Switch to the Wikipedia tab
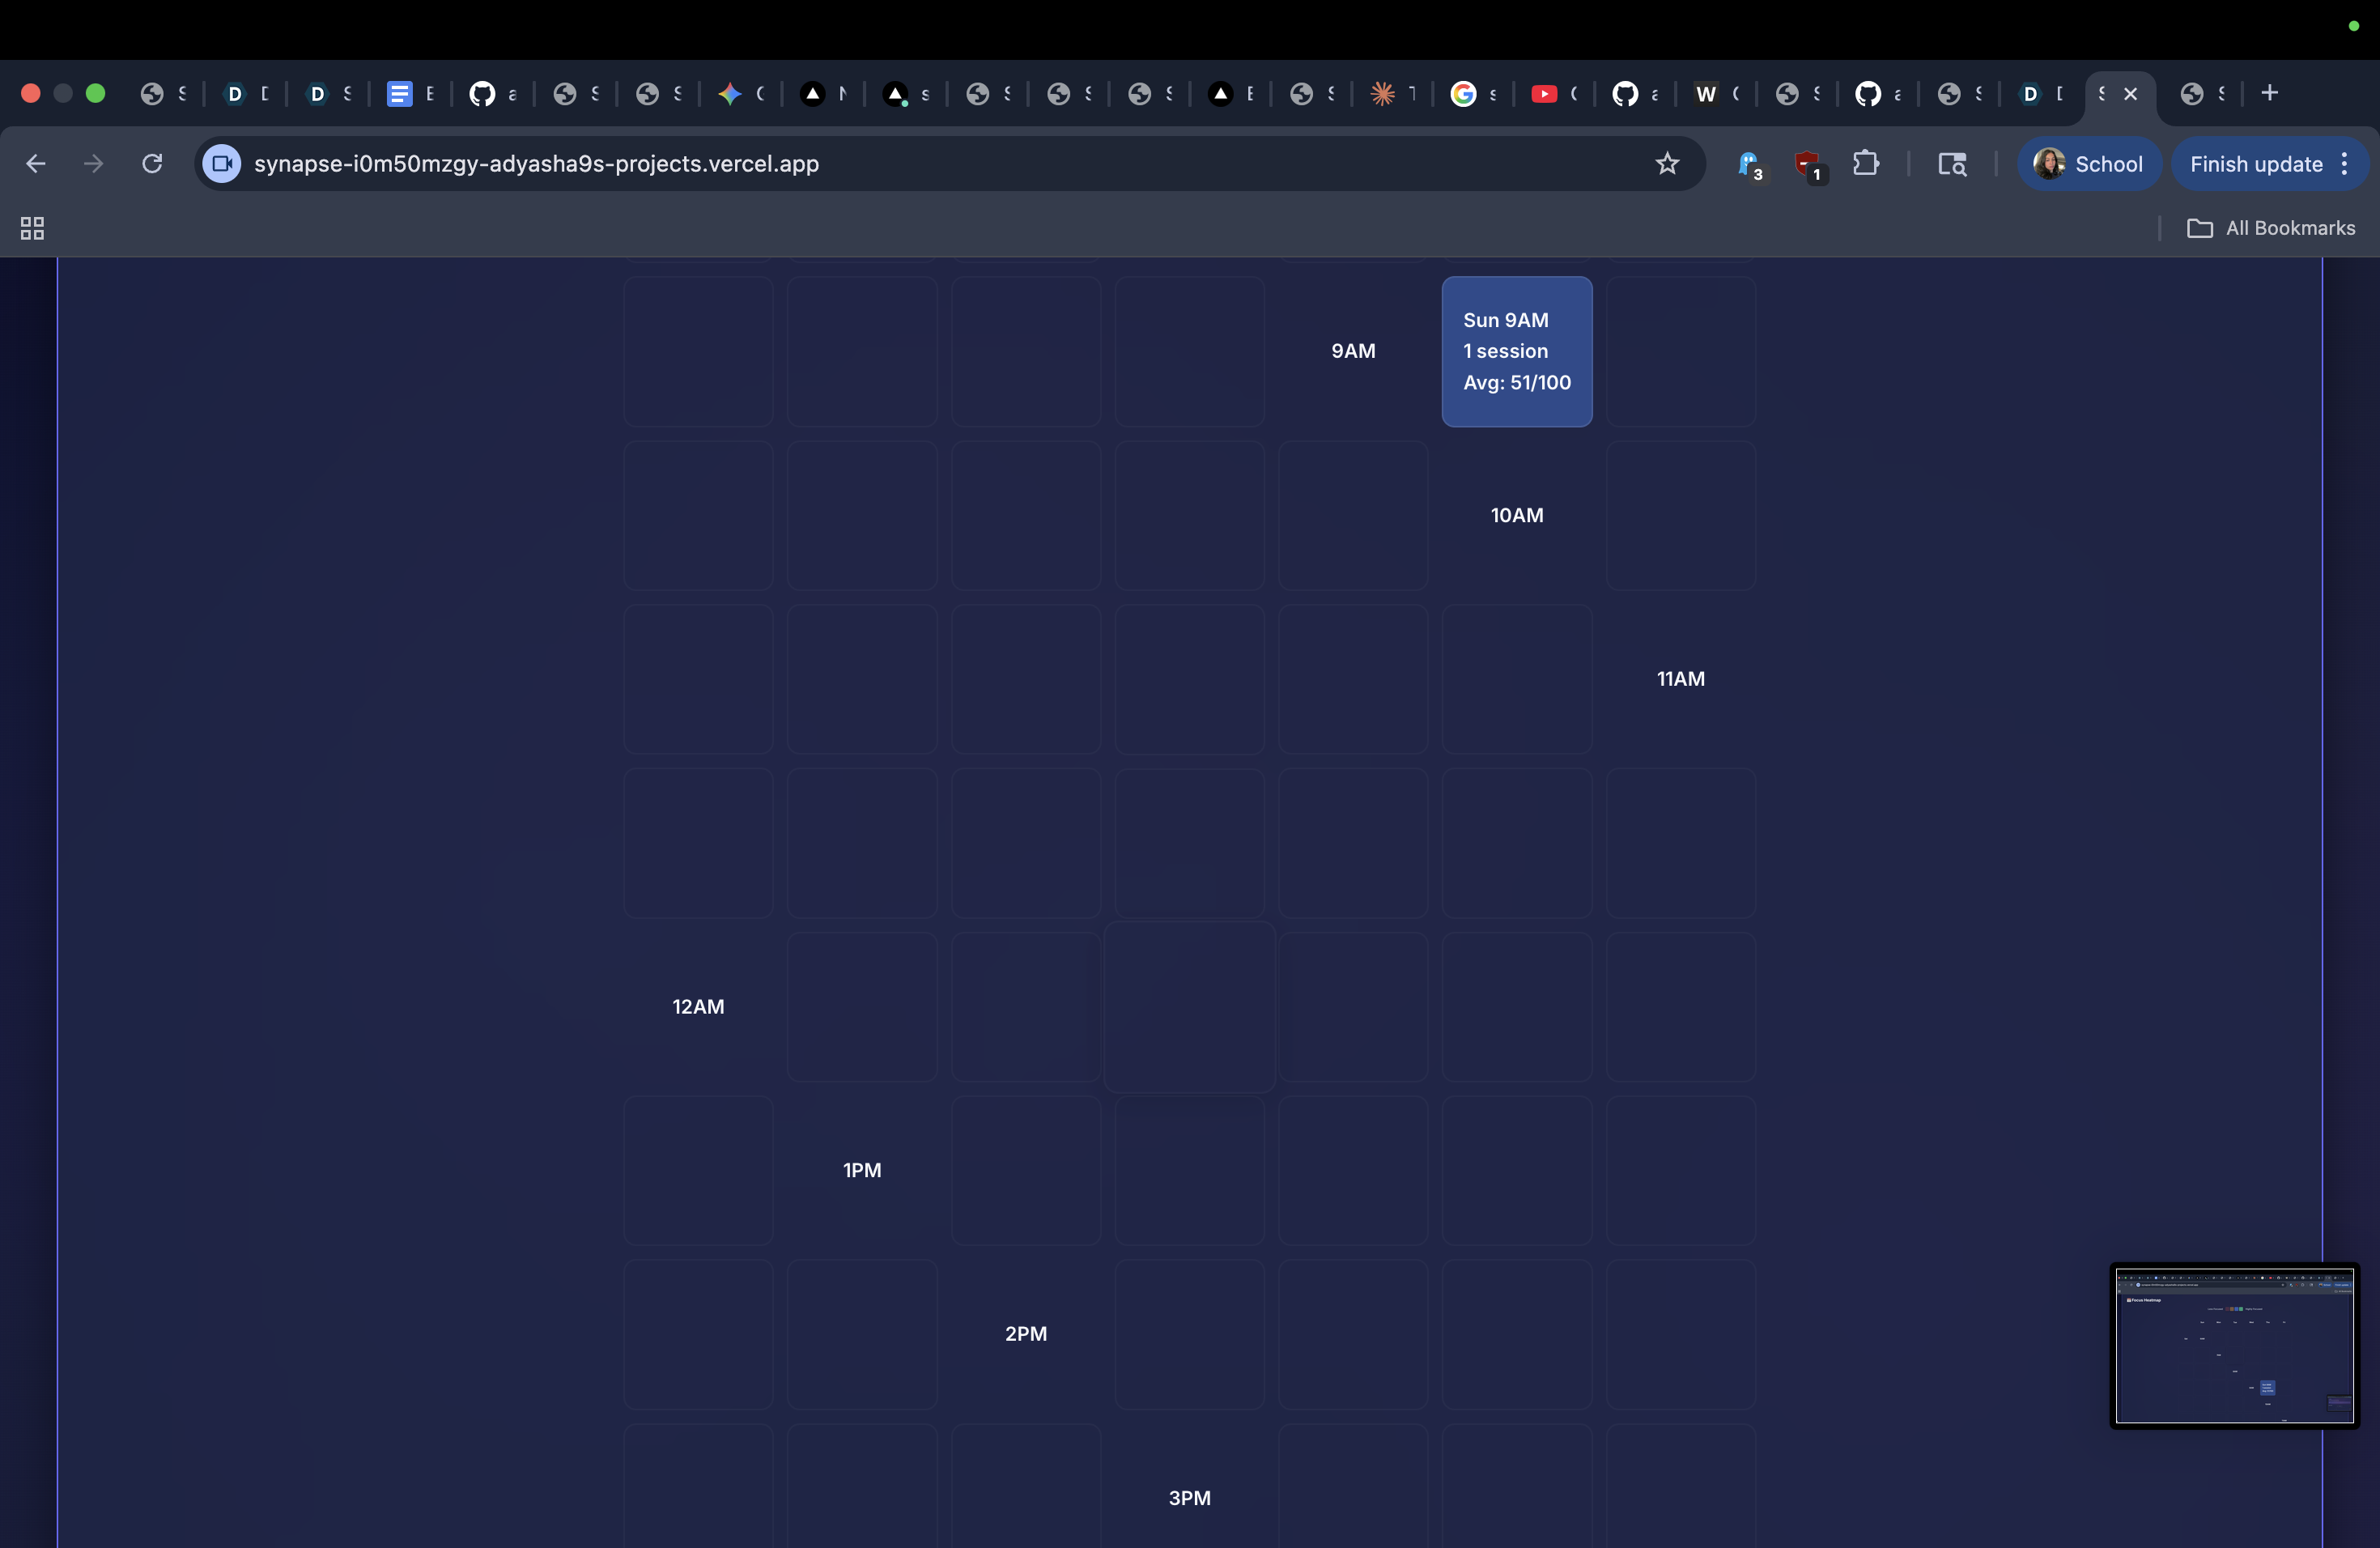This screenshot has width=2380, height=1548. click(1706, 94)
